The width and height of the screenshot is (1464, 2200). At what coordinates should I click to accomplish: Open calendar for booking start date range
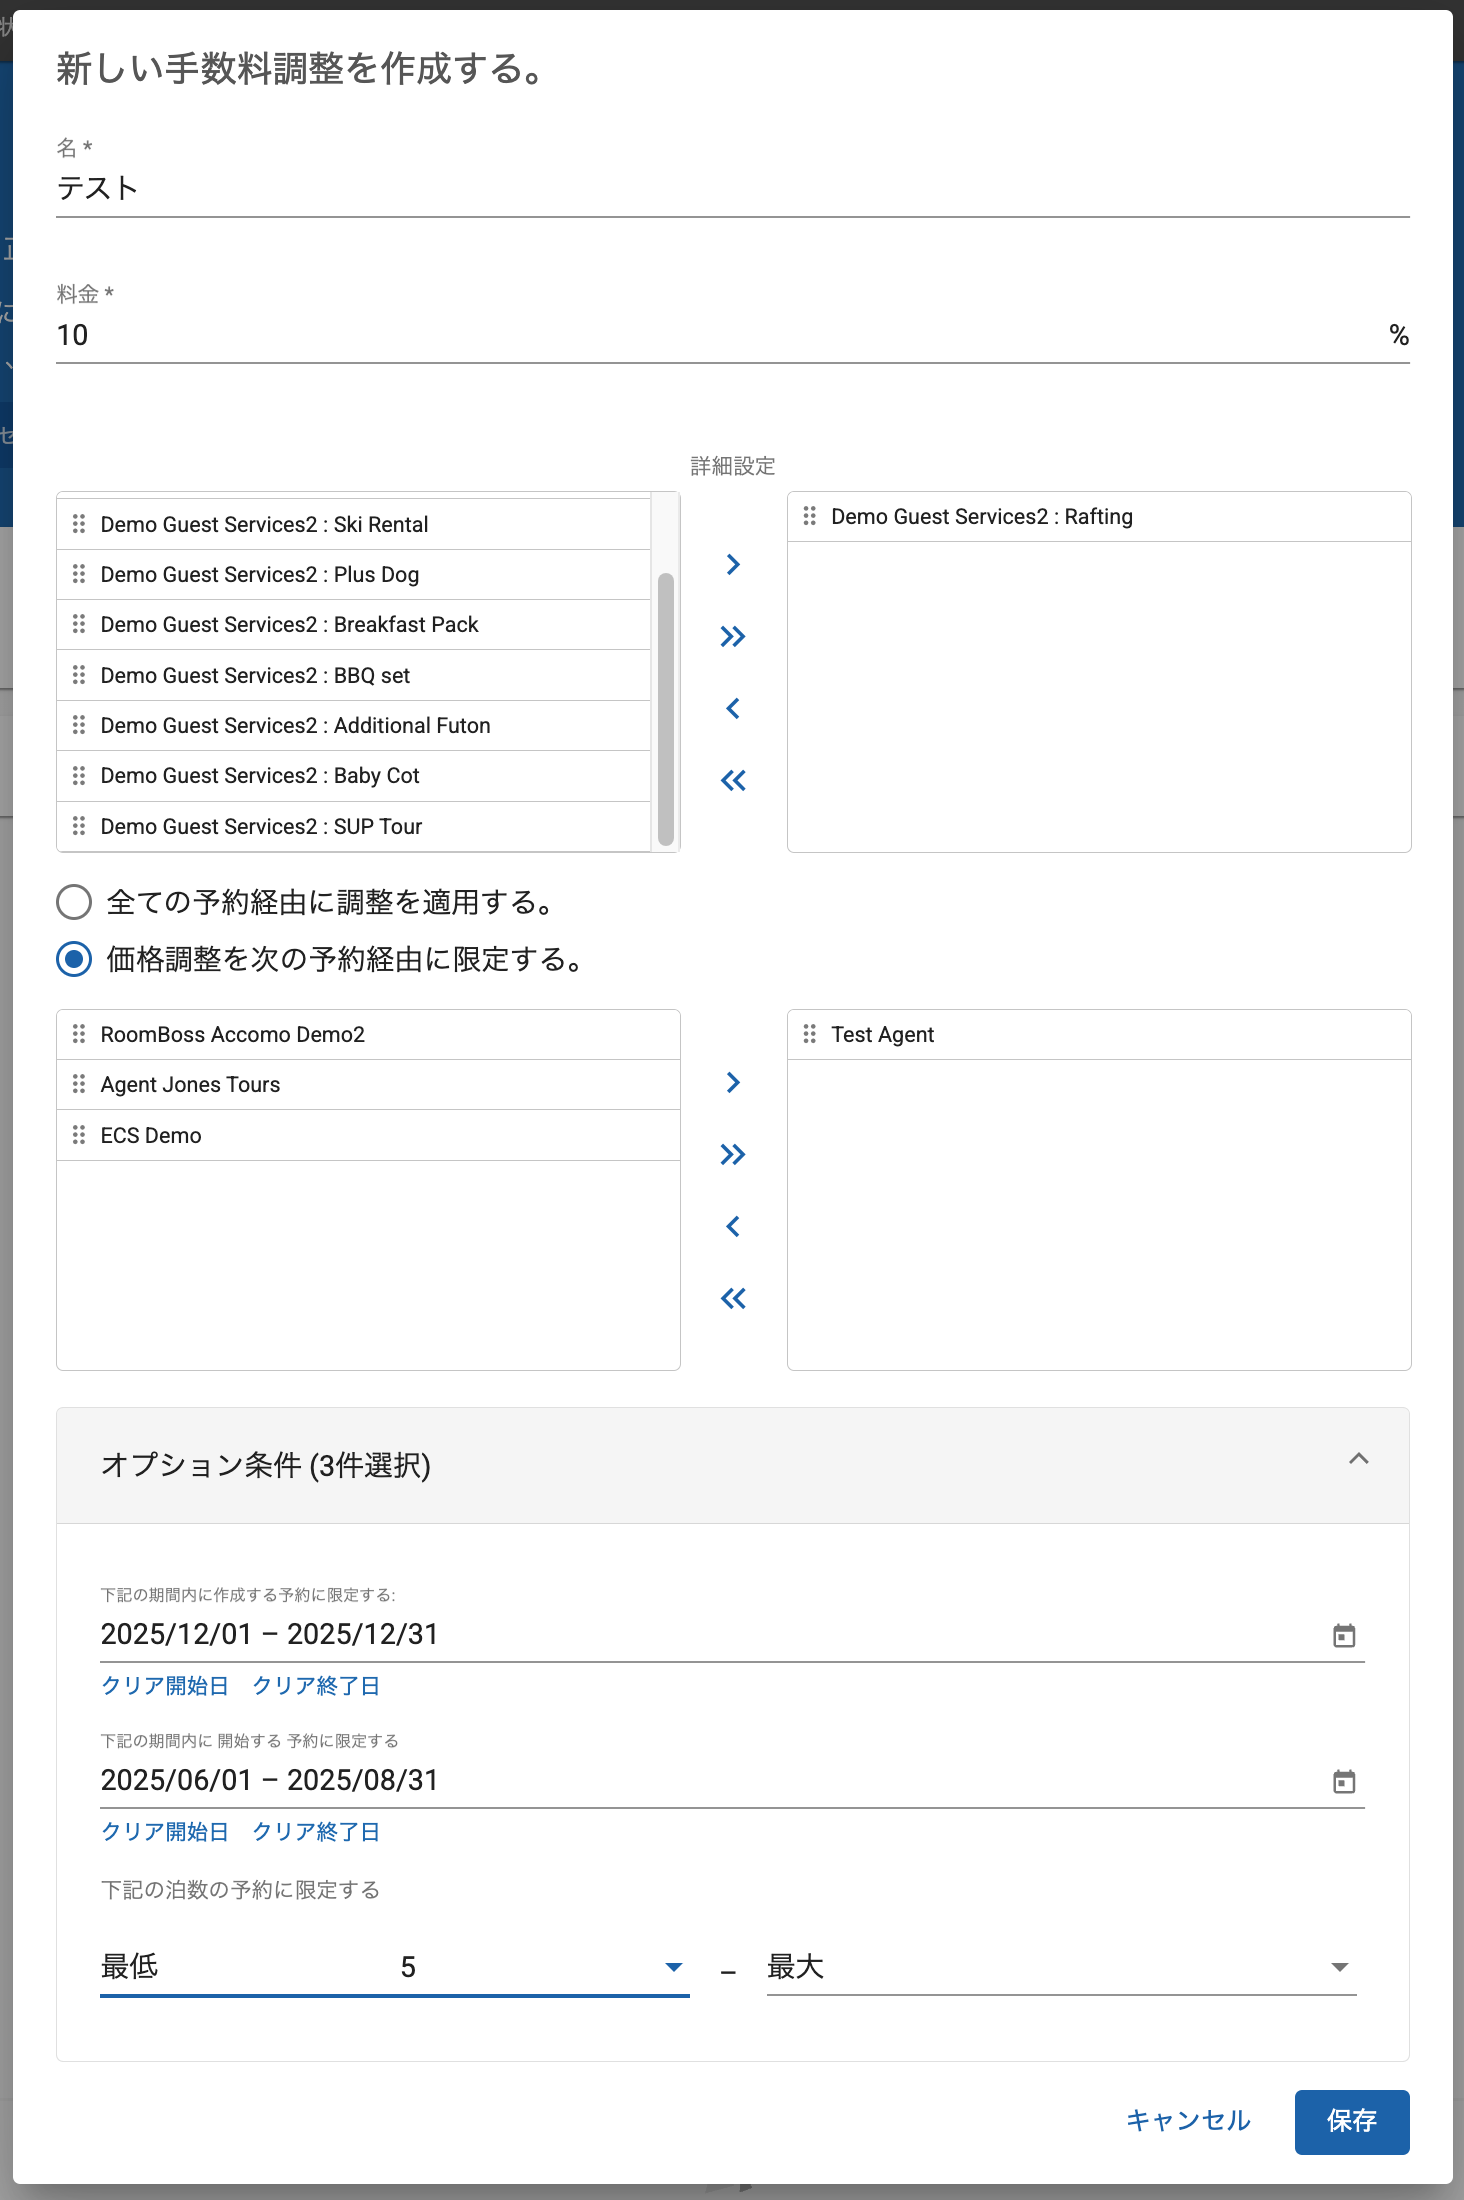(x=1344, y=1782)
